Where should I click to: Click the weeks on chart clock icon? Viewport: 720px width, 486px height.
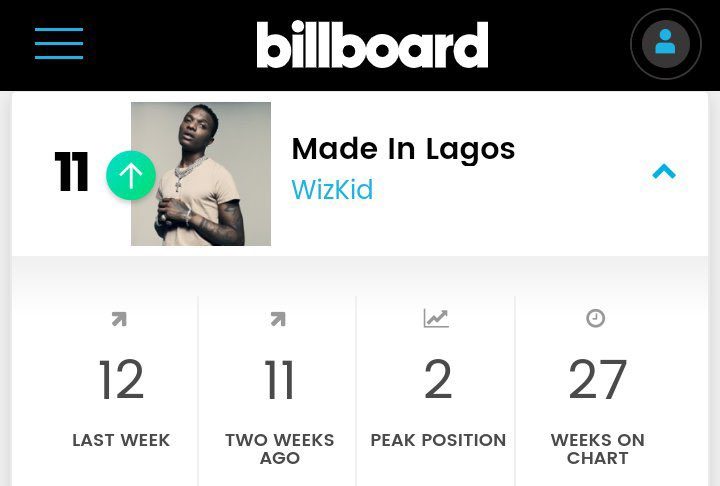(596, 319)
